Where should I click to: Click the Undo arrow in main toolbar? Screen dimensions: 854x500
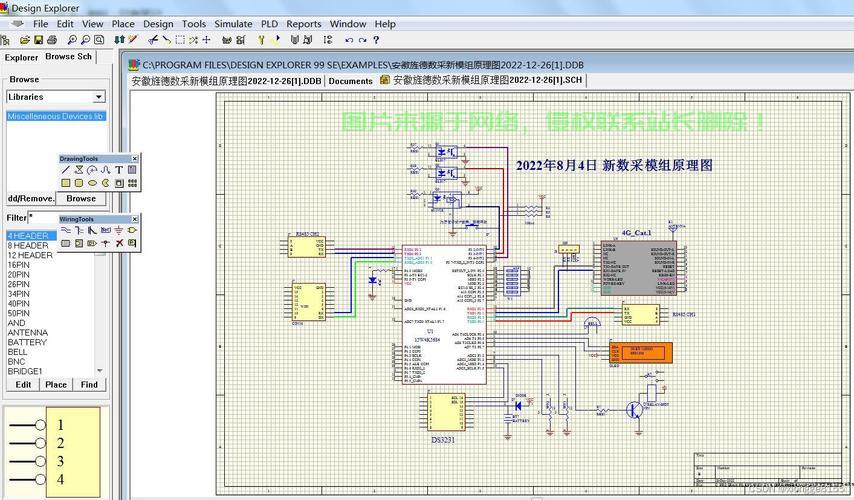coord(349,40)
